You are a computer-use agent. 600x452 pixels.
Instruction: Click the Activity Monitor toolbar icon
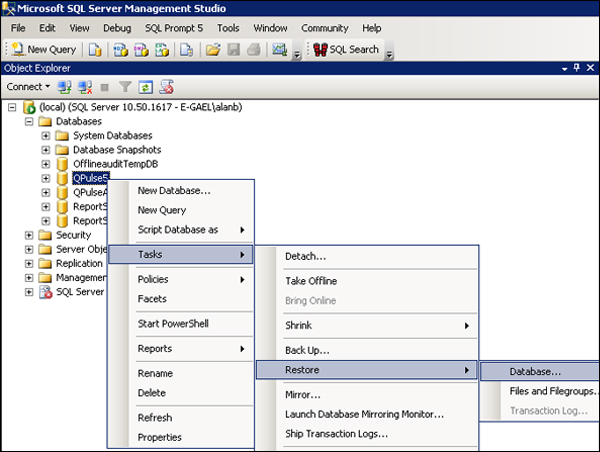tap(279, 49)
